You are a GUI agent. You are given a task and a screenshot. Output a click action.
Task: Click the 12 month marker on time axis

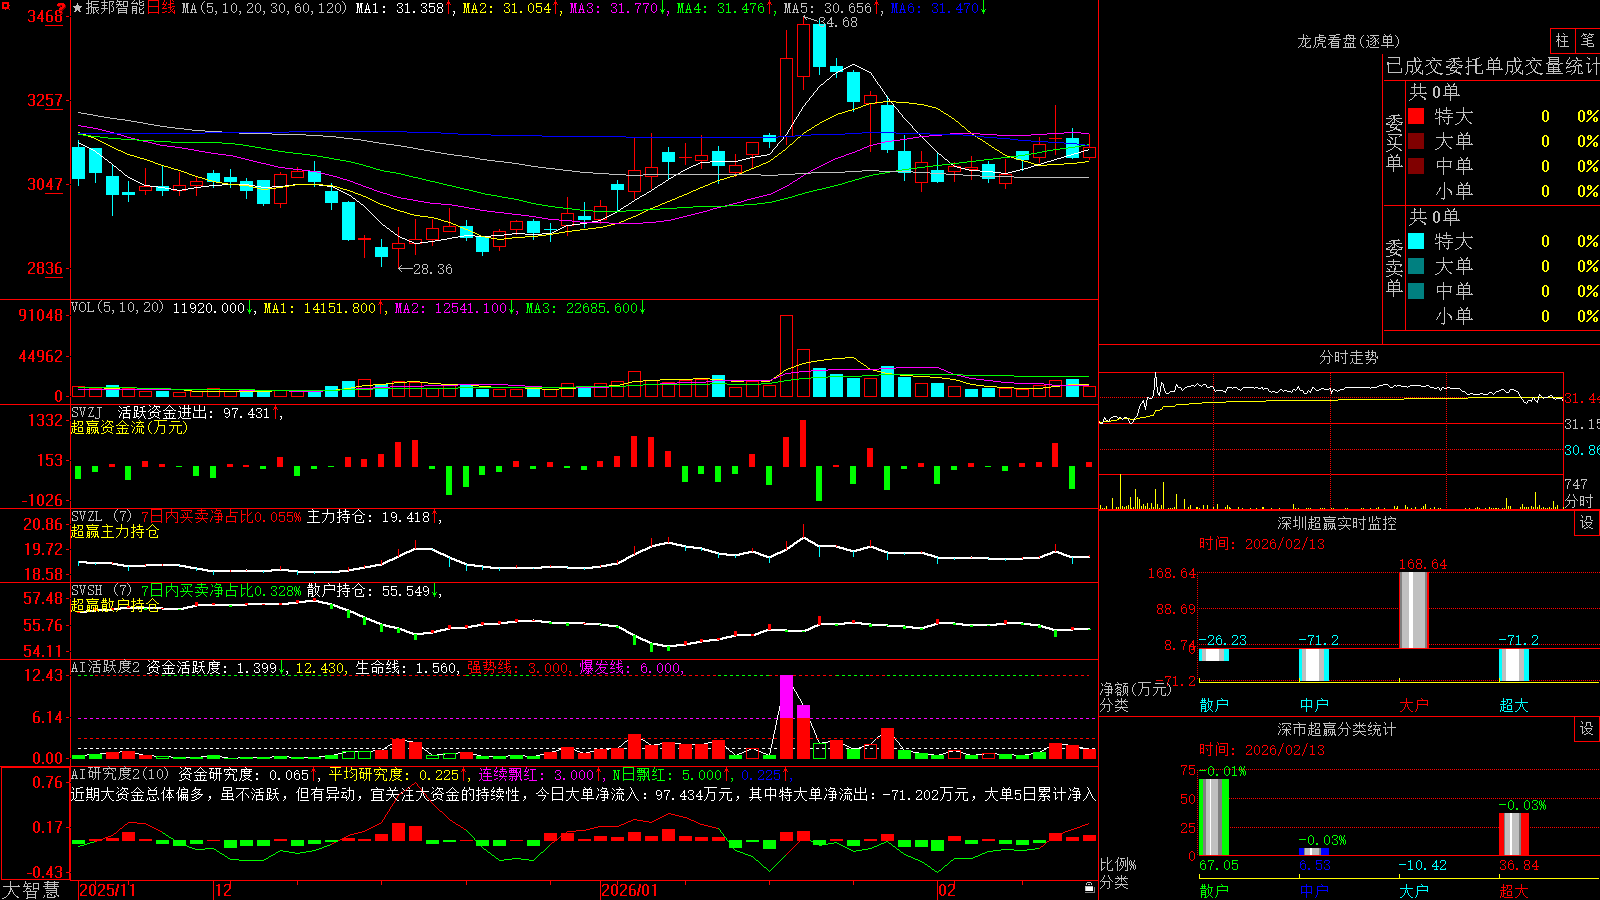click(224, 890)
